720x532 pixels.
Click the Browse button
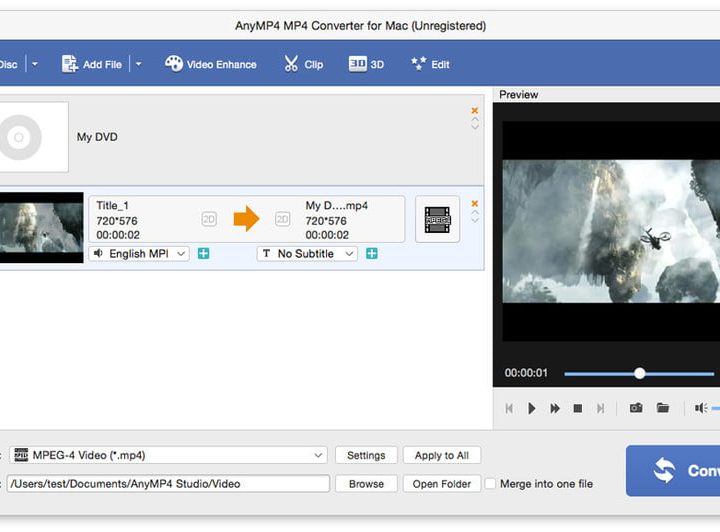pyautogui.click(x=366, y=484)
